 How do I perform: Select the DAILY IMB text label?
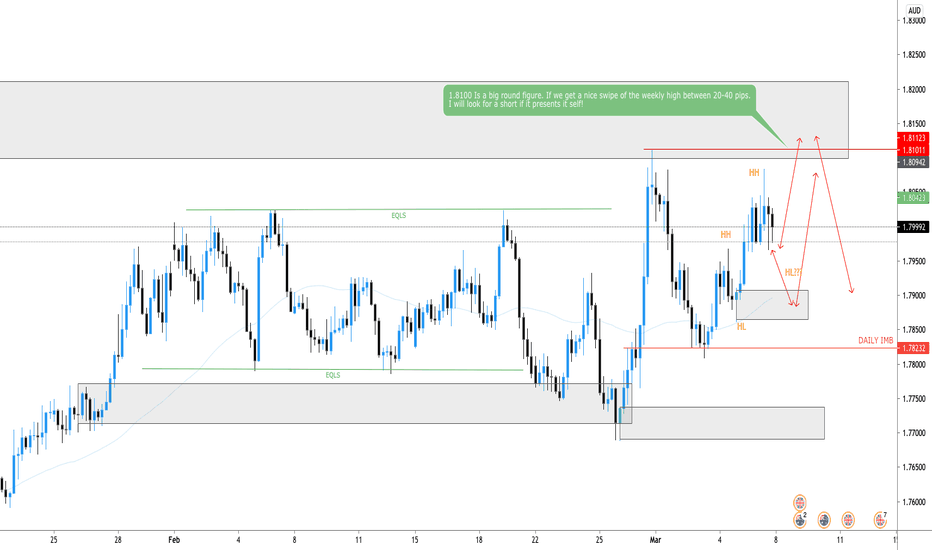(876, 341)
